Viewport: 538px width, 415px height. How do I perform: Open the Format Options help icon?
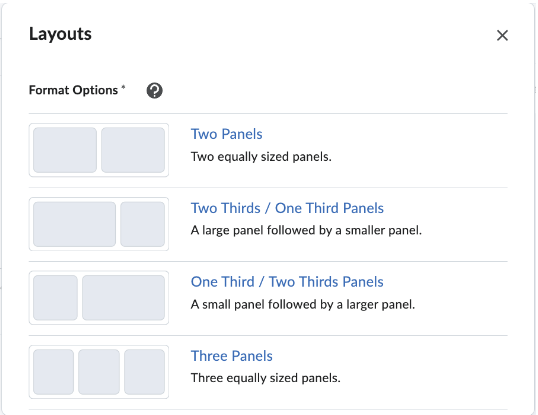click(x=154, y=91)
